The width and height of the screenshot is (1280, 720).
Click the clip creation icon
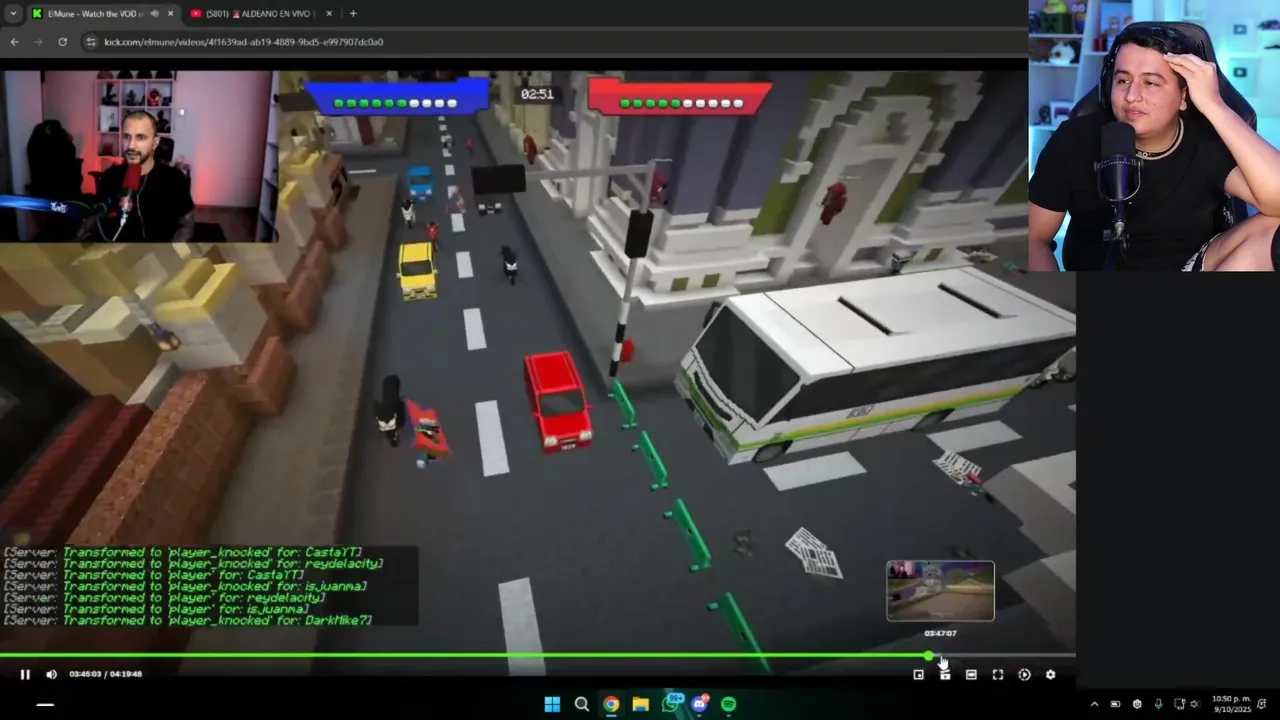[x=945, y=674]
